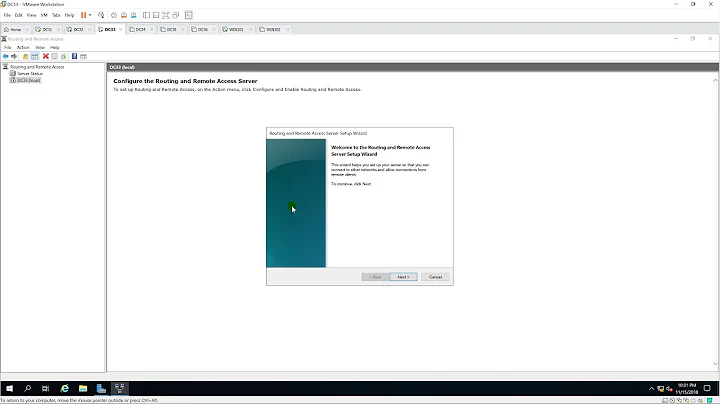The image size is (720, 404).
Task: Close the DC03 VM tab
Action: 121,29
